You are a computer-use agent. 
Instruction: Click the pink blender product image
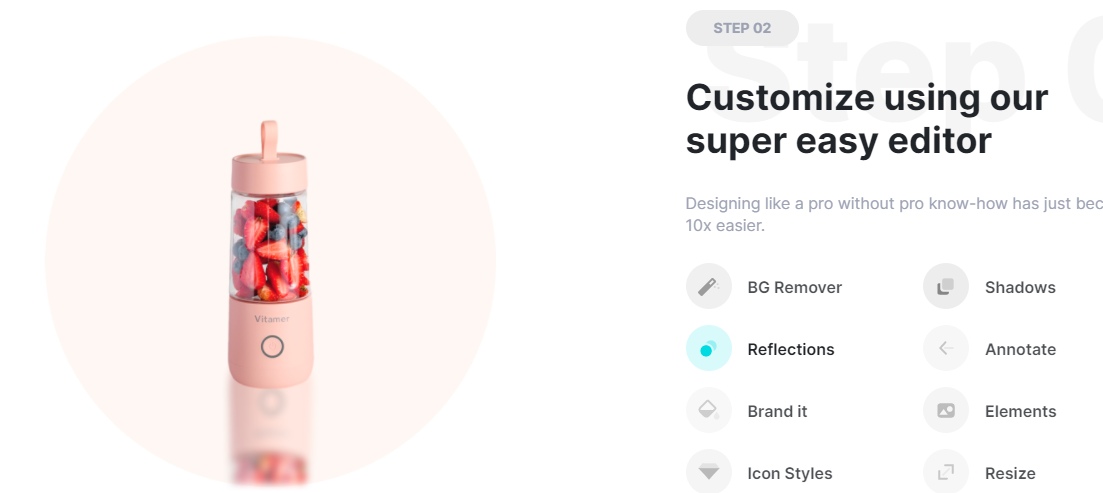(271, 260)
